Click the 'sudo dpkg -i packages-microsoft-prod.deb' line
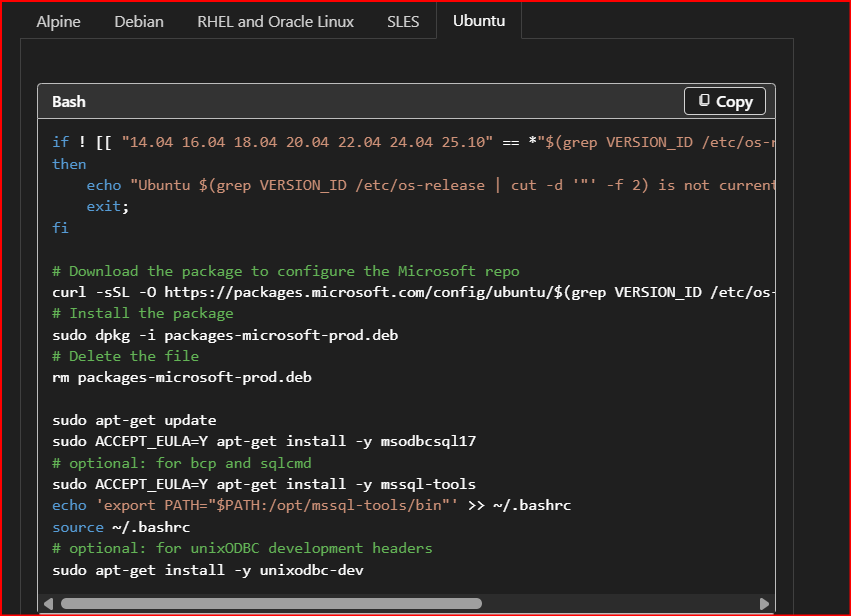 pyautogui.click(x=225, y=335)
